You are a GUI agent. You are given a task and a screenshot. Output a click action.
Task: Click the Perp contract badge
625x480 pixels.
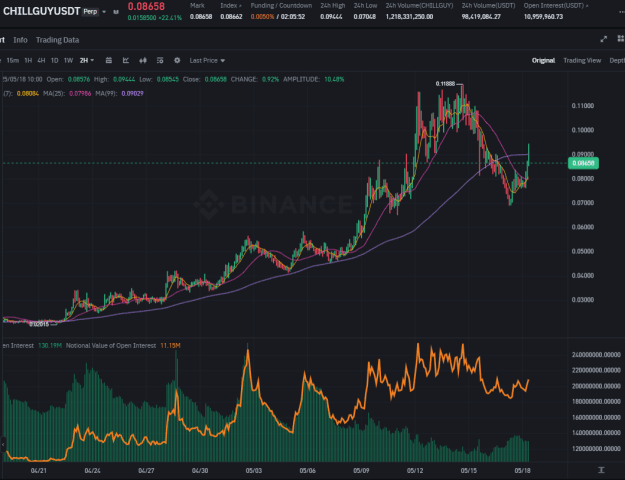tap(90, 12)
